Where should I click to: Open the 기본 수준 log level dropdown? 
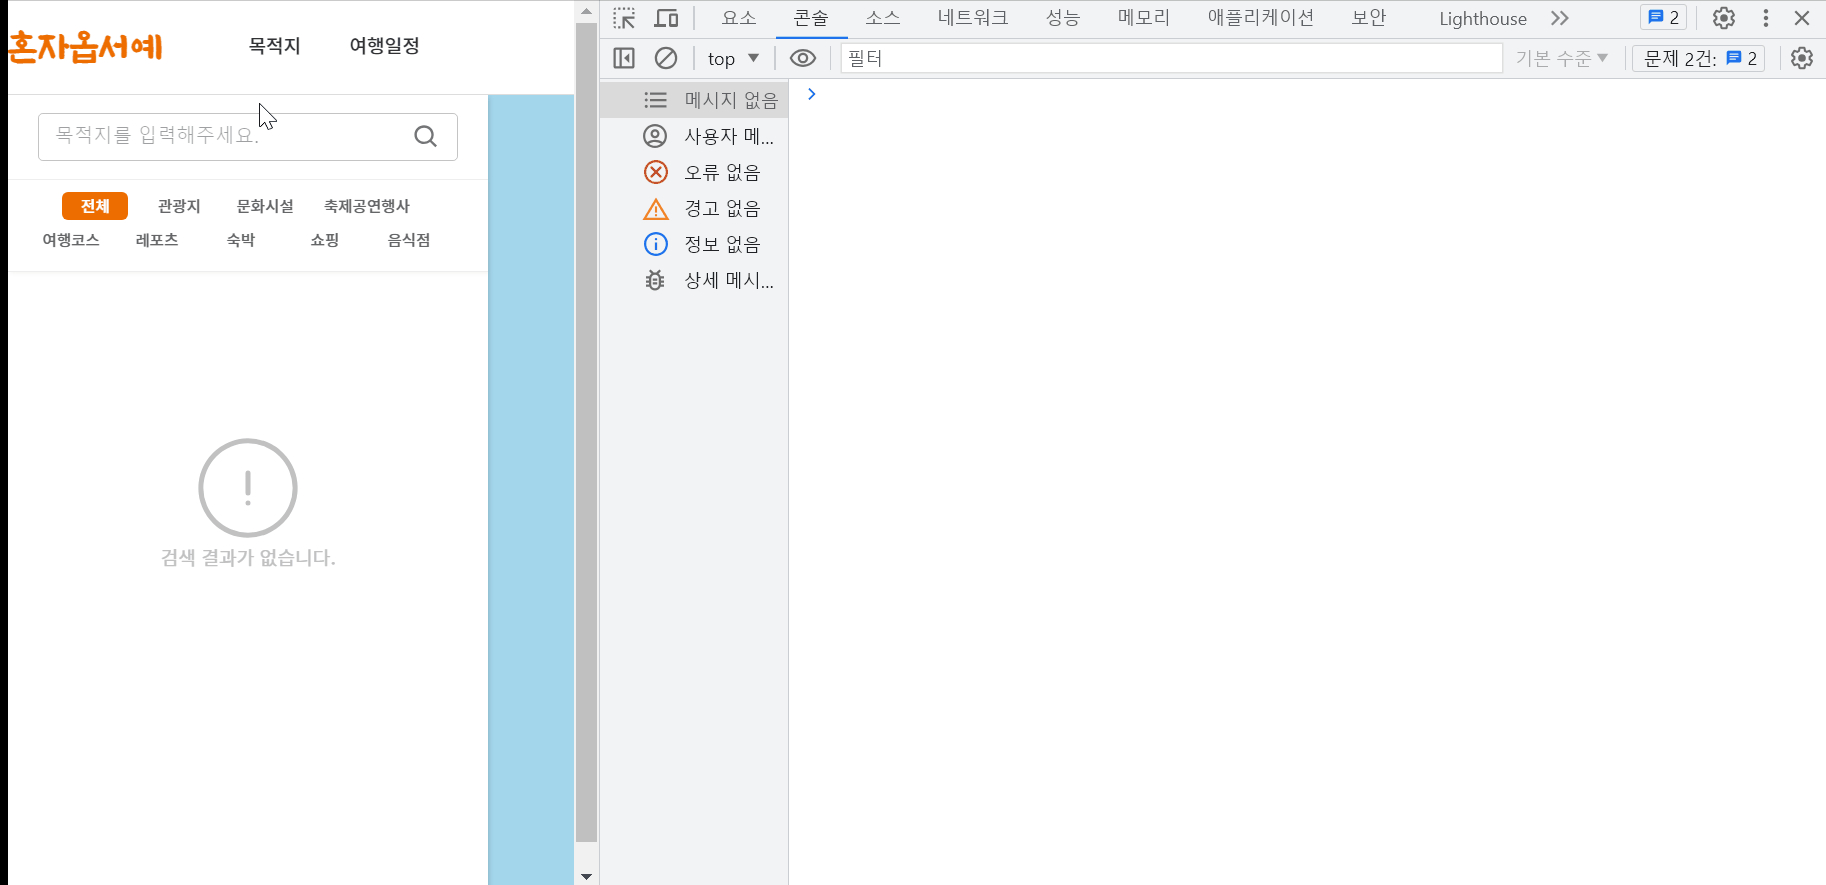pyautogui.click(x=1562, y=58)
